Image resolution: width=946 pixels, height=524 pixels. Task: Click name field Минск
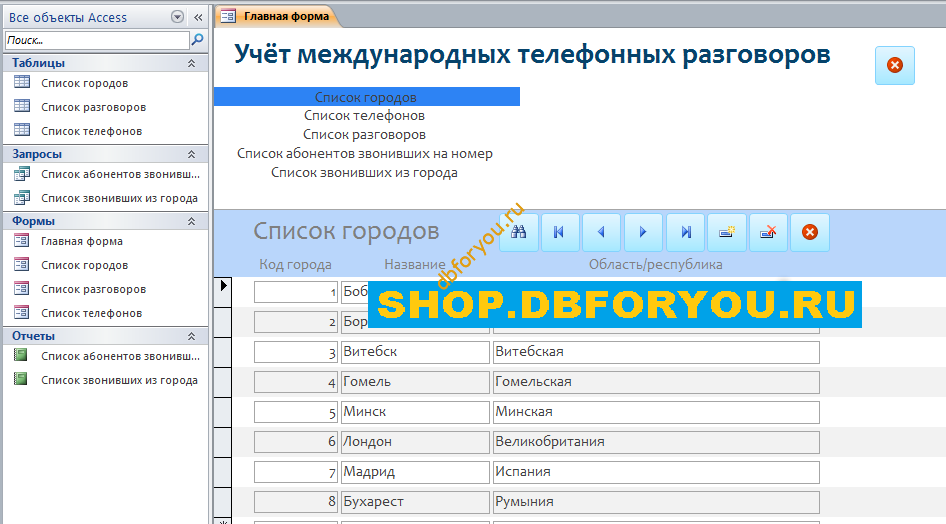[x=415, y=412]
